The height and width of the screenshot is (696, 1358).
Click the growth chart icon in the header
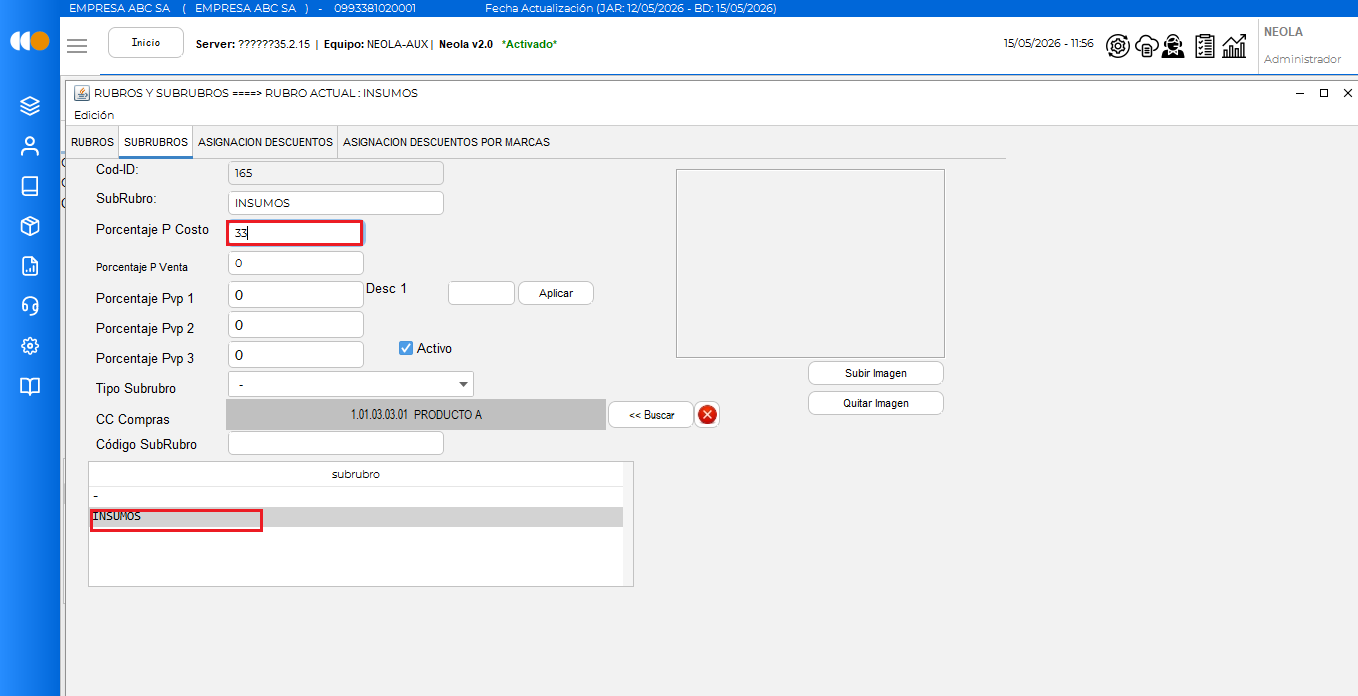pyautogui.click(x=1235, y=46)
